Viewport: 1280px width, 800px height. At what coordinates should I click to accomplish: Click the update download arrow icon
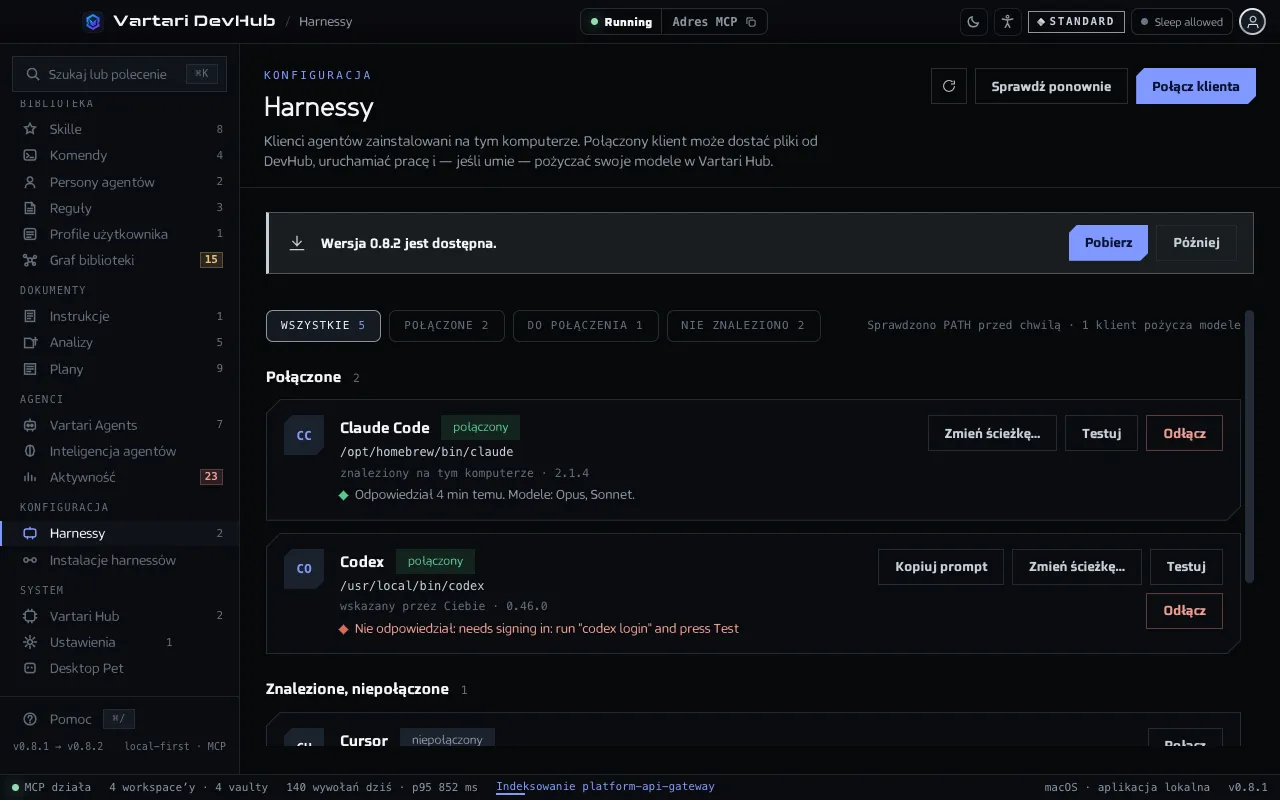coord(297,243)
